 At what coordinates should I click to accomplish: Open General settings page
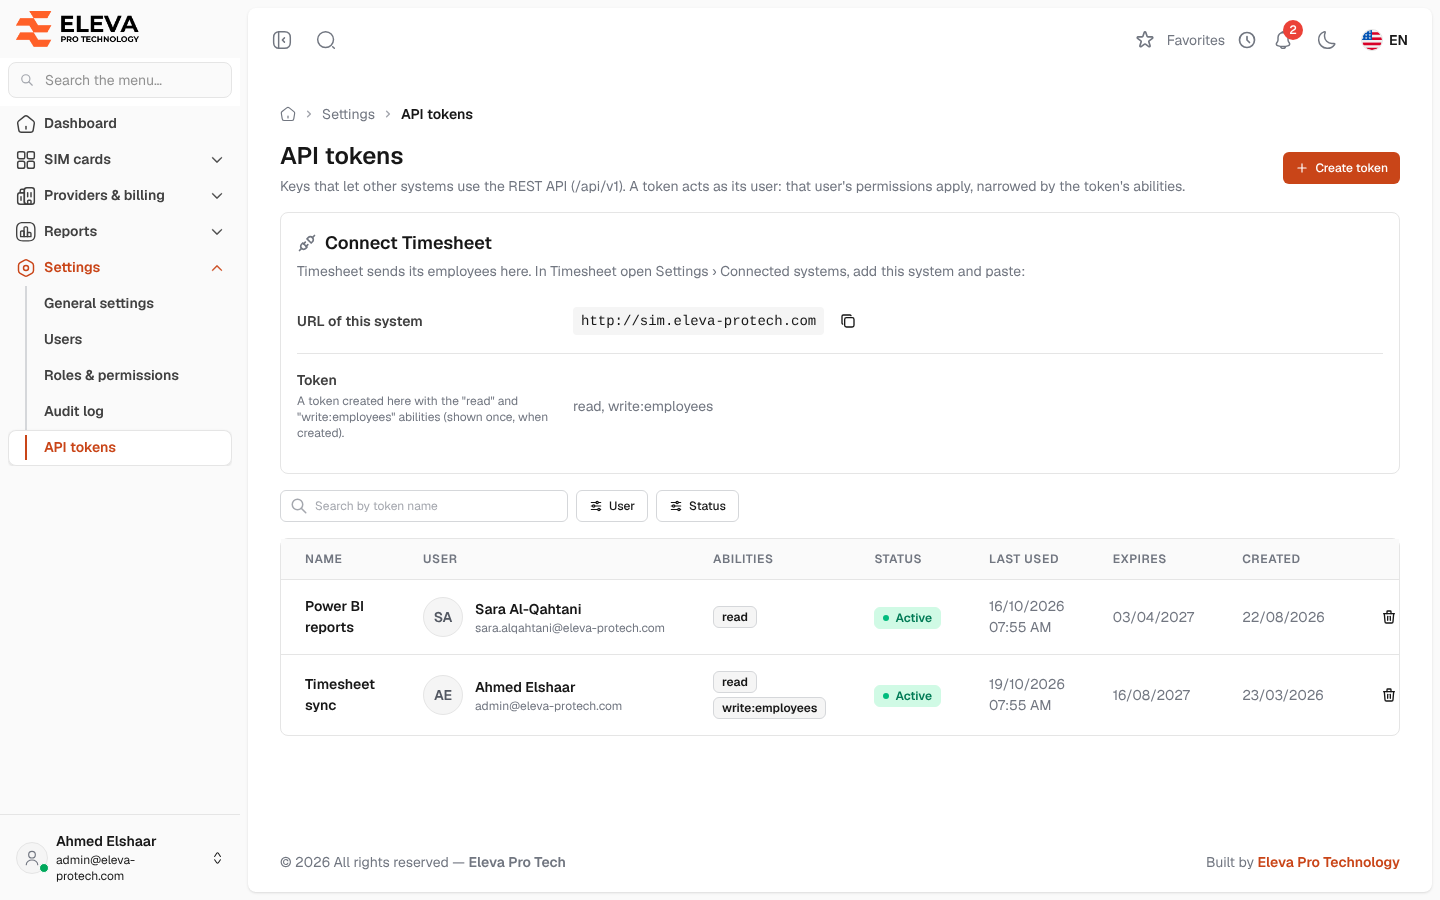click(x=99, y=303)
